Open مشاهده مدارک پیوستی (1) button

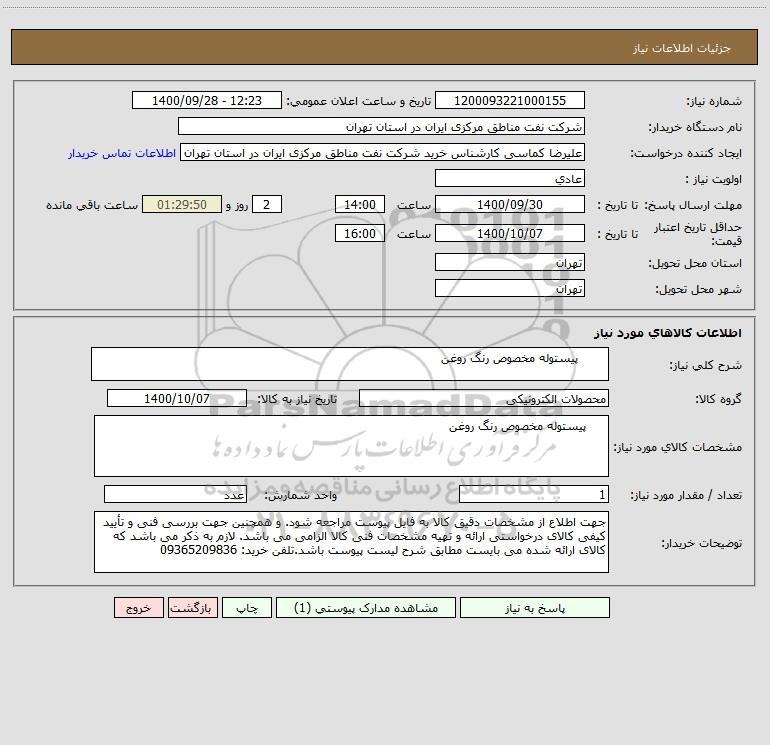366,607
